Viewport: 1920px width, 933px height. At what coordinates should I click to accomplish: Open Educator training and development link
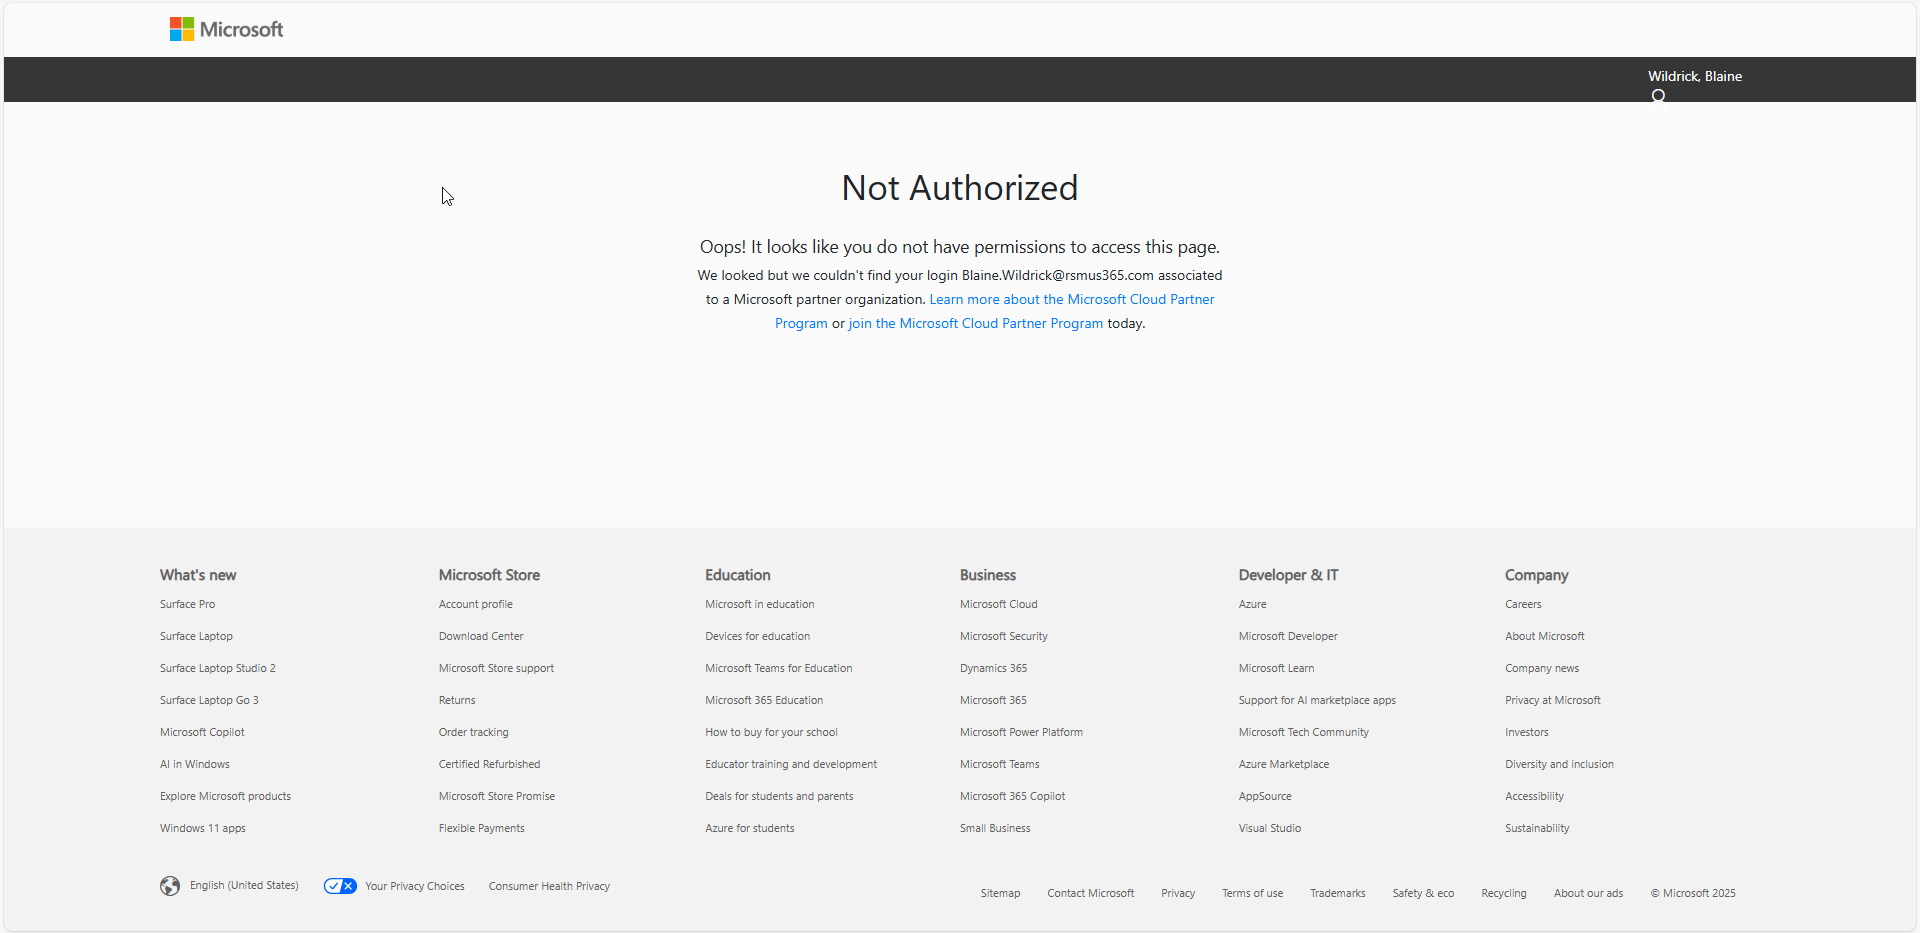791,764
